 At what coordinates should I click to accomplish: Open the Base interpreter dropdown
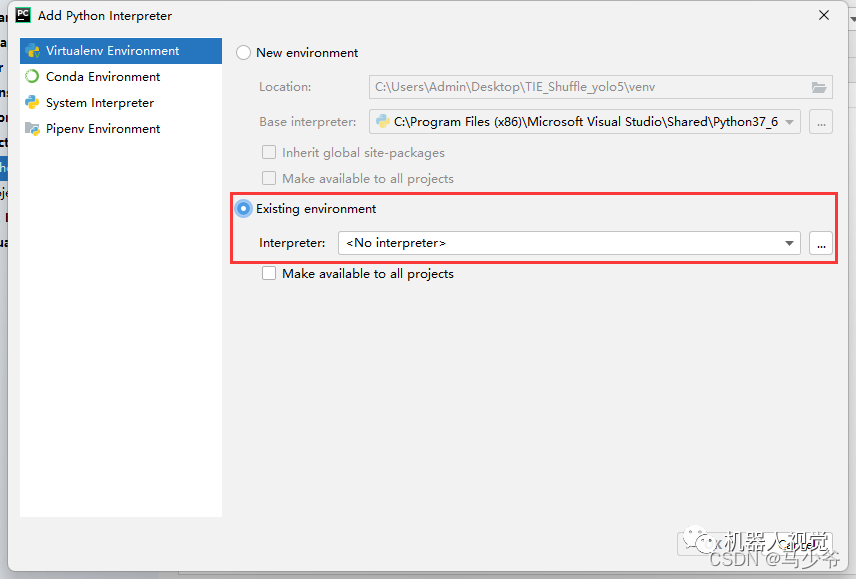pos(585,122)
